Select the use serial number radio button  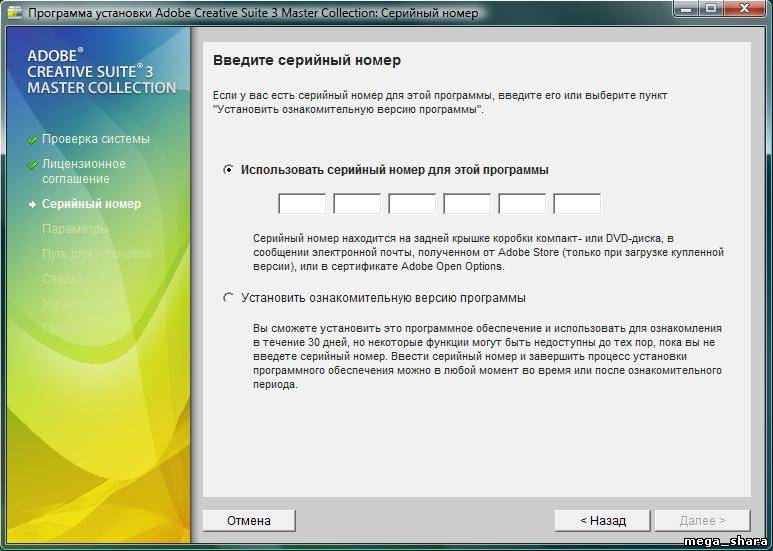tap(228, 170)
